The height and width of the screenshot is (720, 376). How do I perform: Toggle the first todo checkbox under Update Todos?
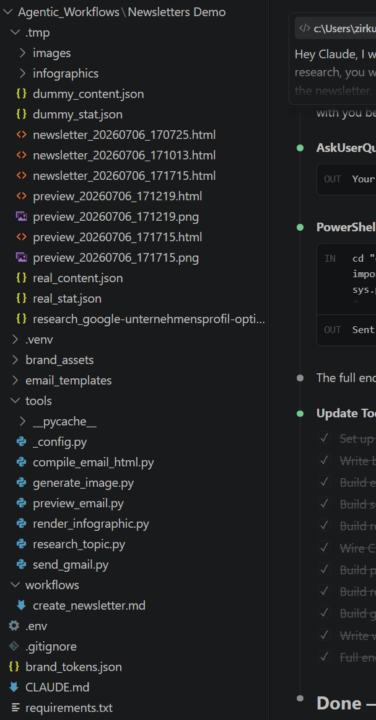coord(324,438)
